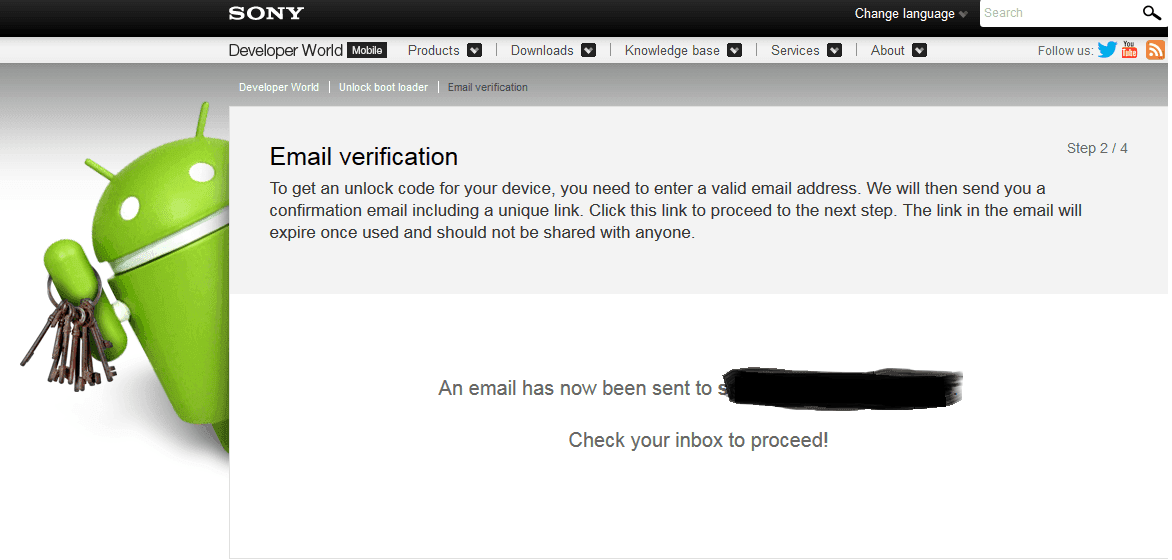
Task: Go to Developer World breadcrumb link
Action: click(279, 87)
